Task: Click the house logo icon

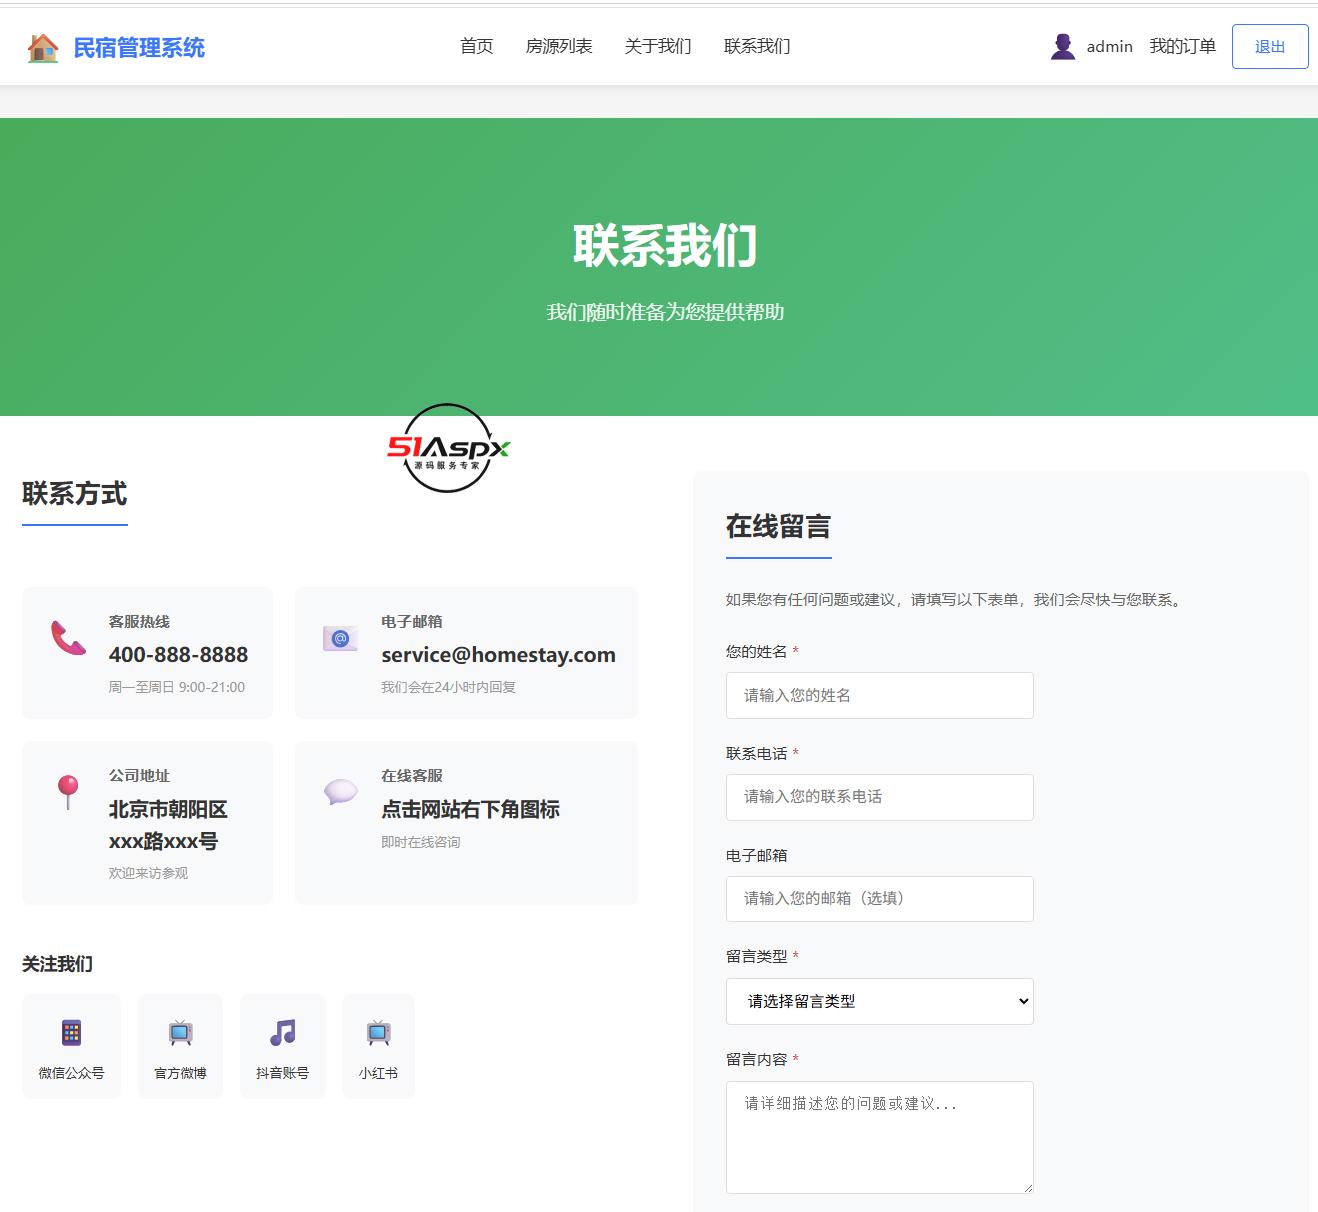Action: tap(43, 48)
